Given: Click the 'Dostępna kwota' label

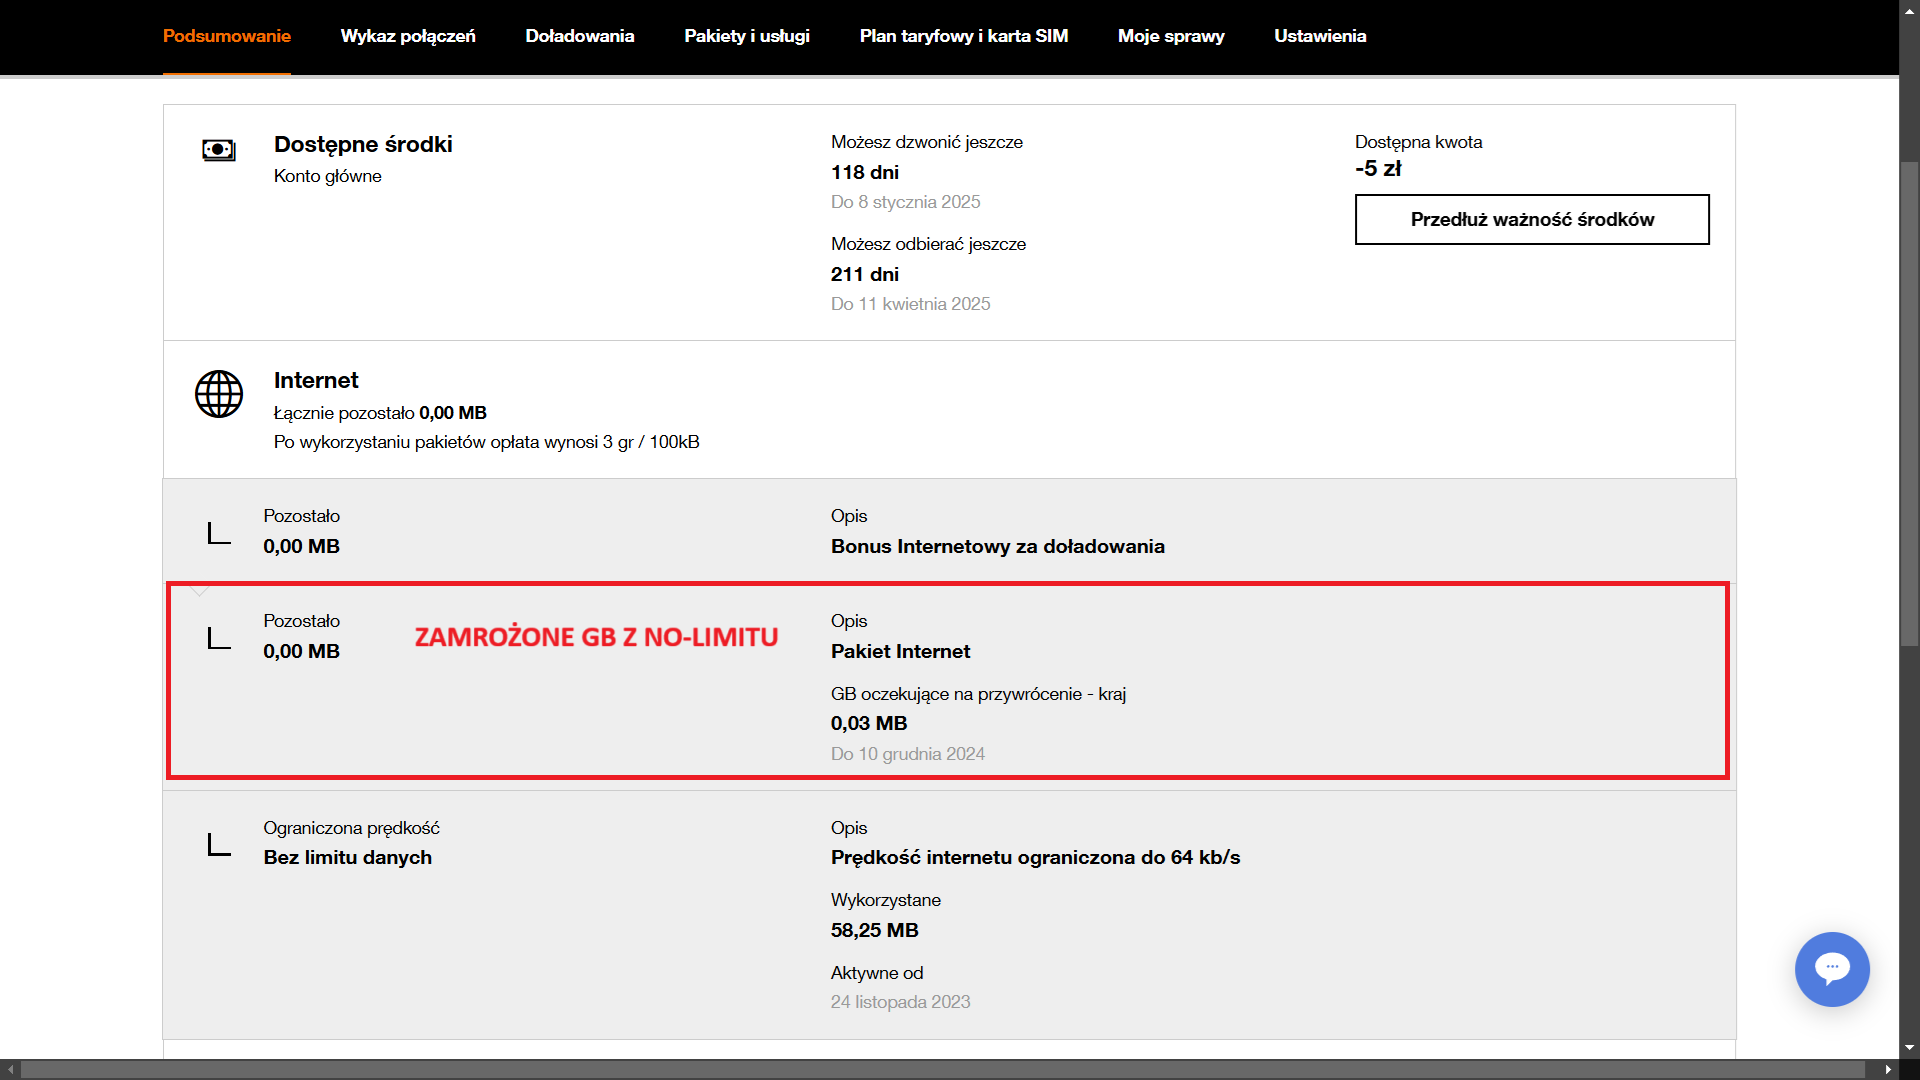Looking at the screenshot, I should coord(1419,142).
